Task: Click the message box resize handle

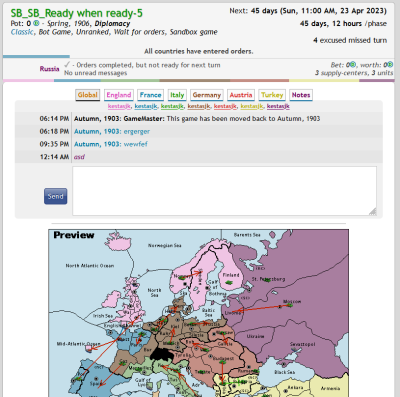Action: point(373,212)
